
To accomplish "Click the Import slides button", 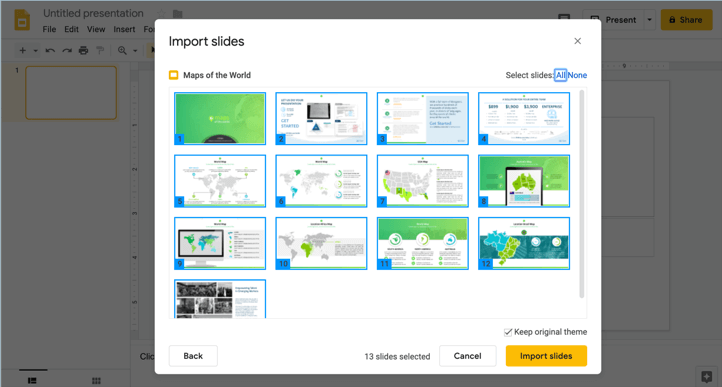I will tap(546, 356).
